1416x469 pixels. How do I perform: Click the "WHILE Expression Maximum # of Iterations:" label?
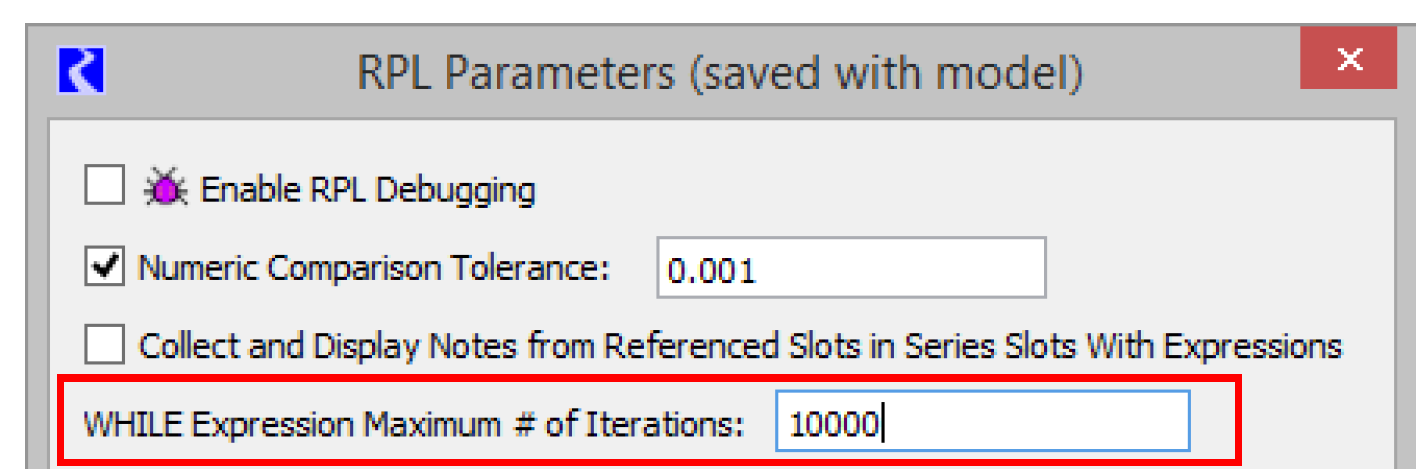tap(414, 424)
